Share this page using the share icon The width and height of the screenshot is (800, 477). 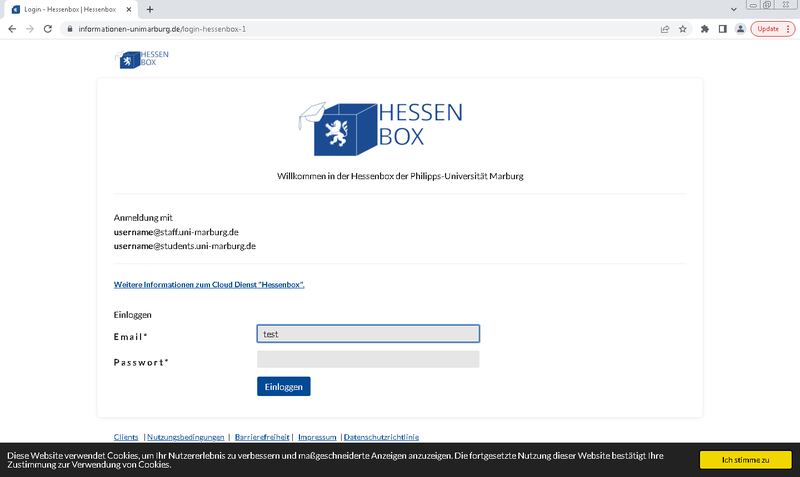coord(665,29)
